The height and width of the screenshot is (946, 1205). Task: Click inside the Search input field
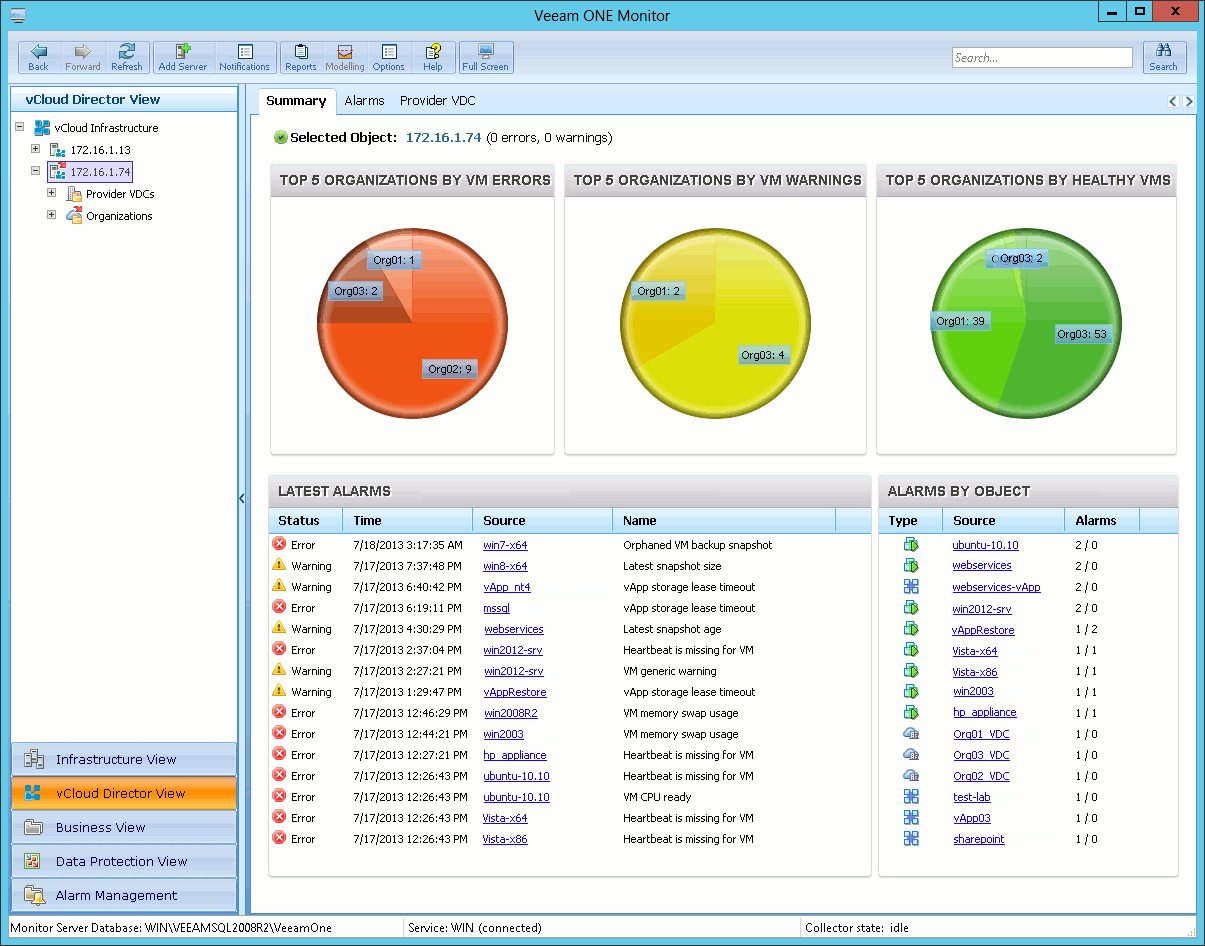coord(1041,58)
